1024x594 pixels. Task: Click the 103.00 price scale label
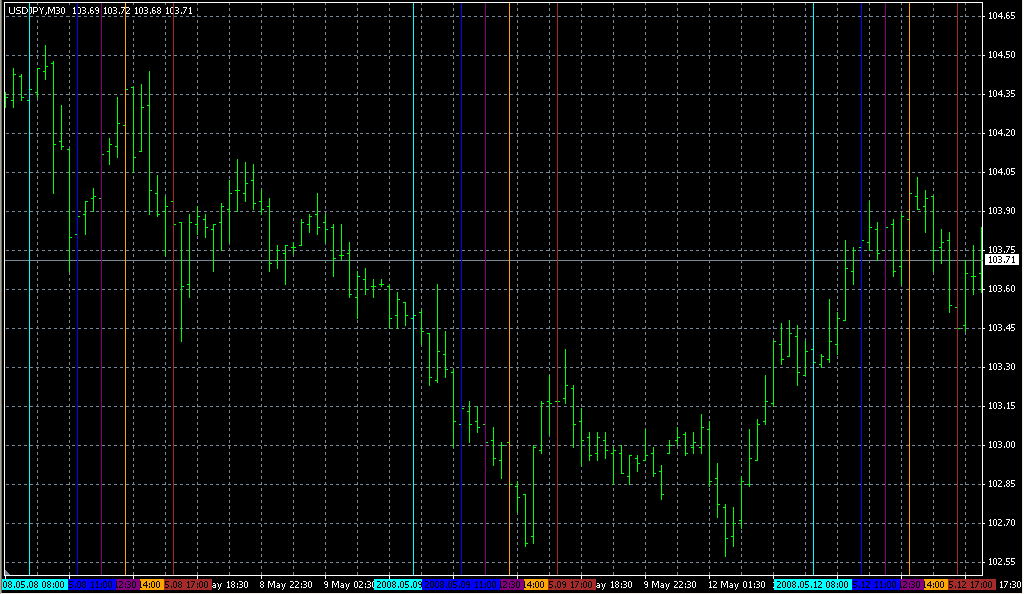[1001, 445]
